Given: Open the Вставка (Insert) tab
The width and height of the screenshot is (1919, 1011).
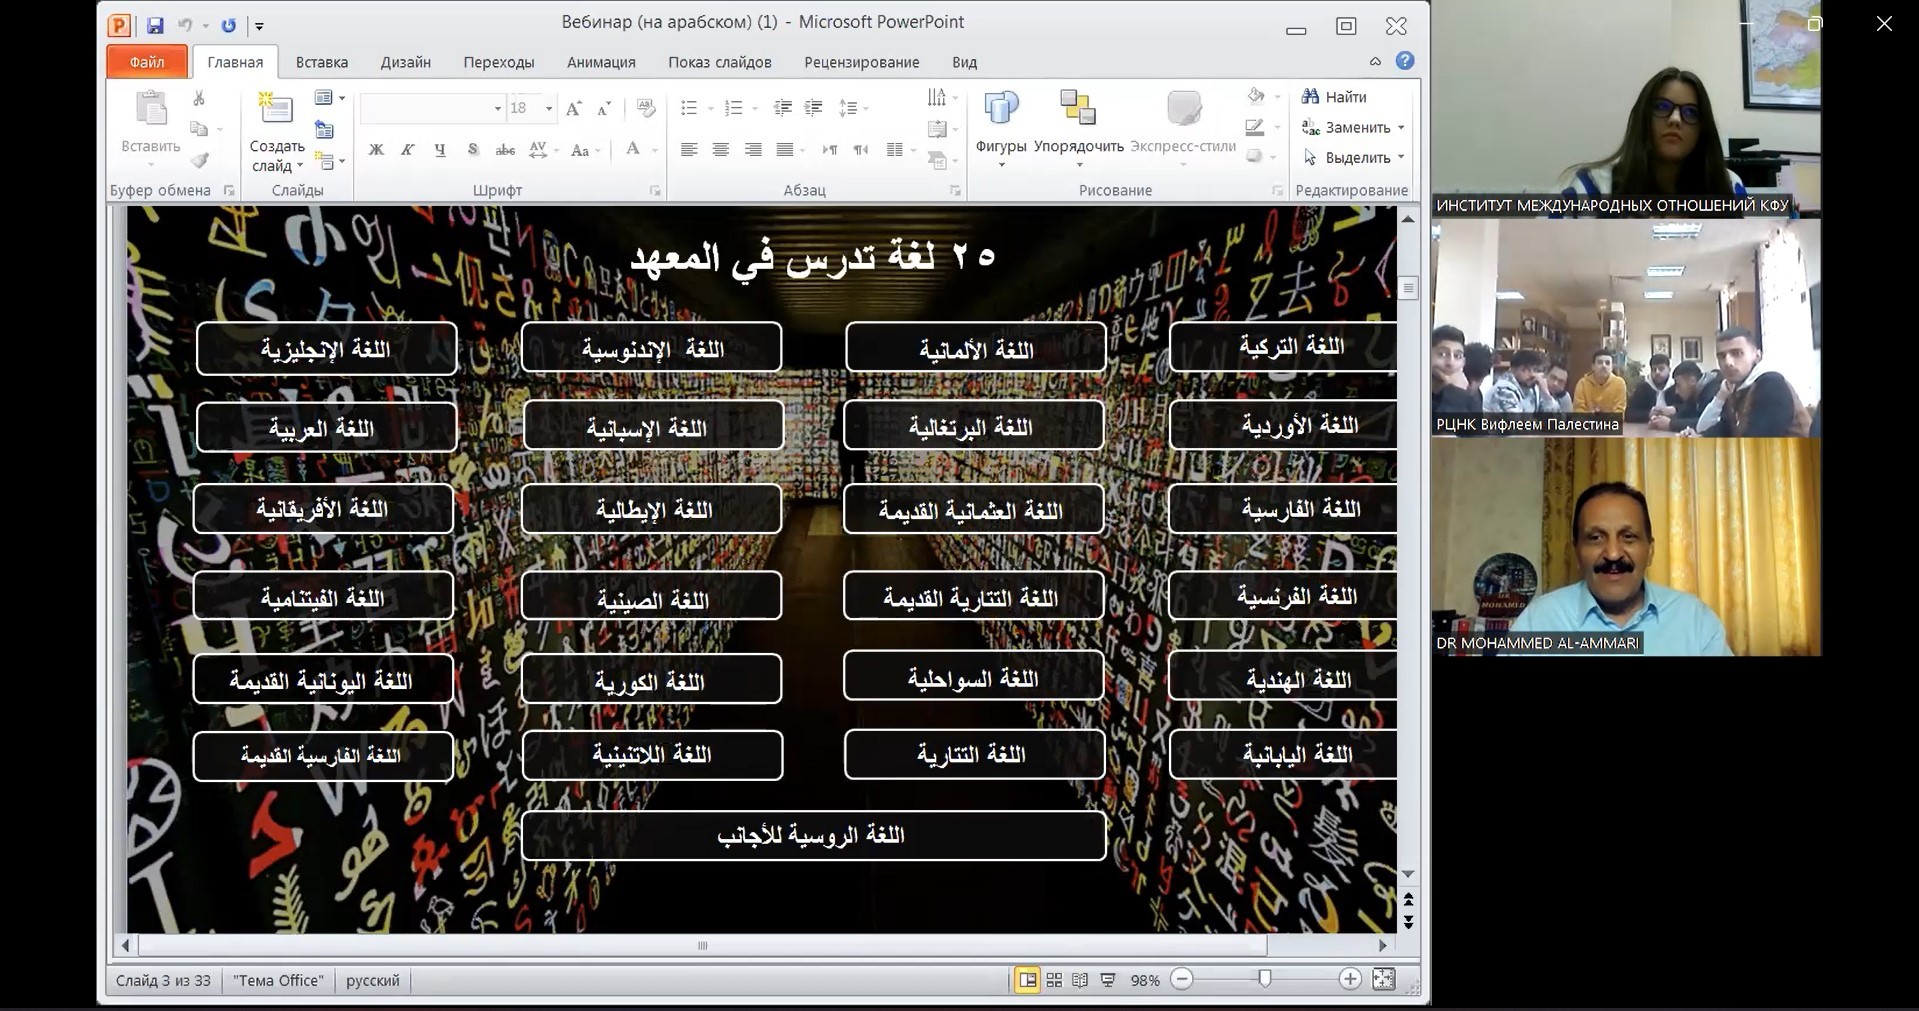Looking at the screenshot, I should click(321, 62).
